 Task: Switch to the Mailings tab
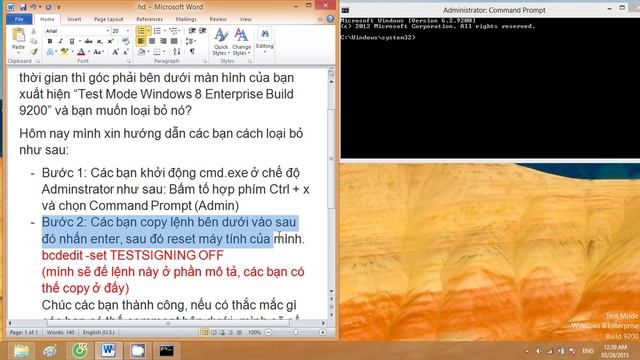(x=186, y=19)
